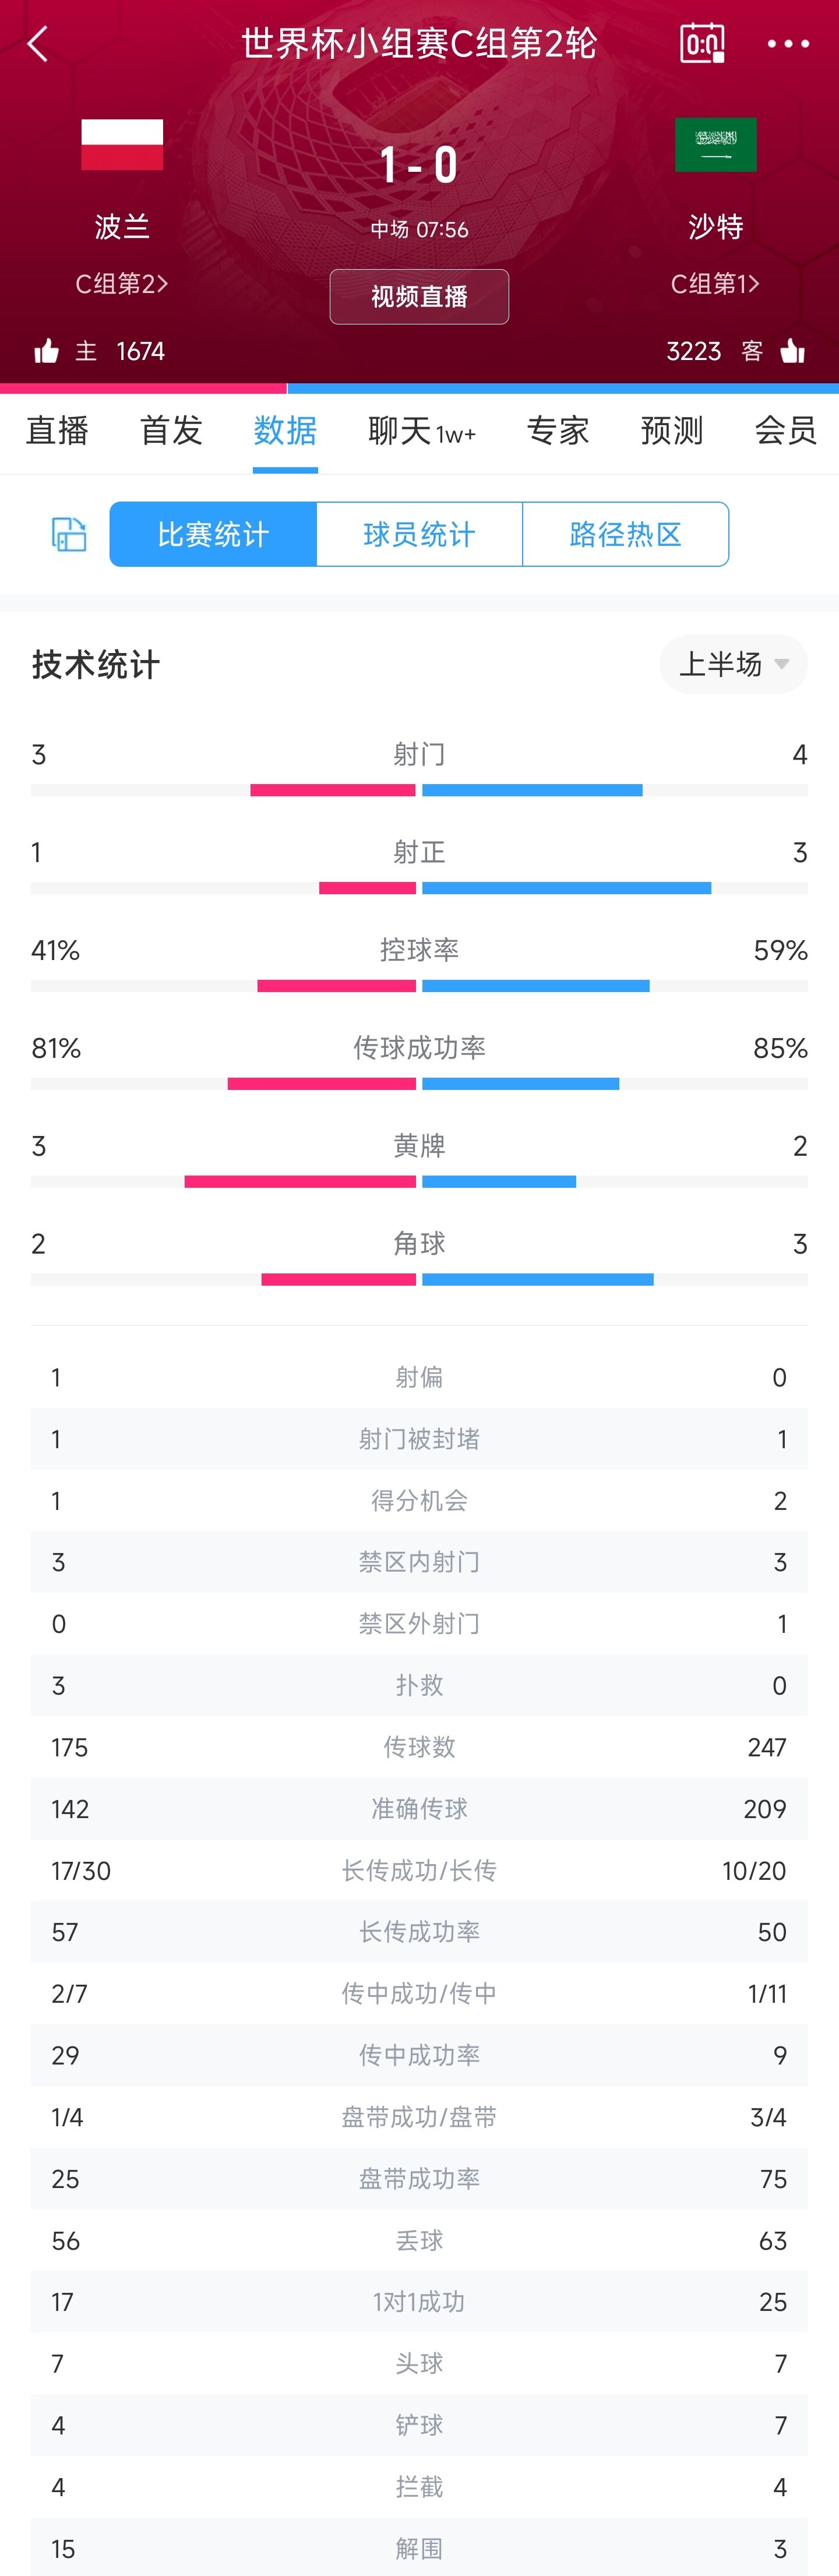Like the home team with thumbs-up
839x2576 pixels.
47,351
